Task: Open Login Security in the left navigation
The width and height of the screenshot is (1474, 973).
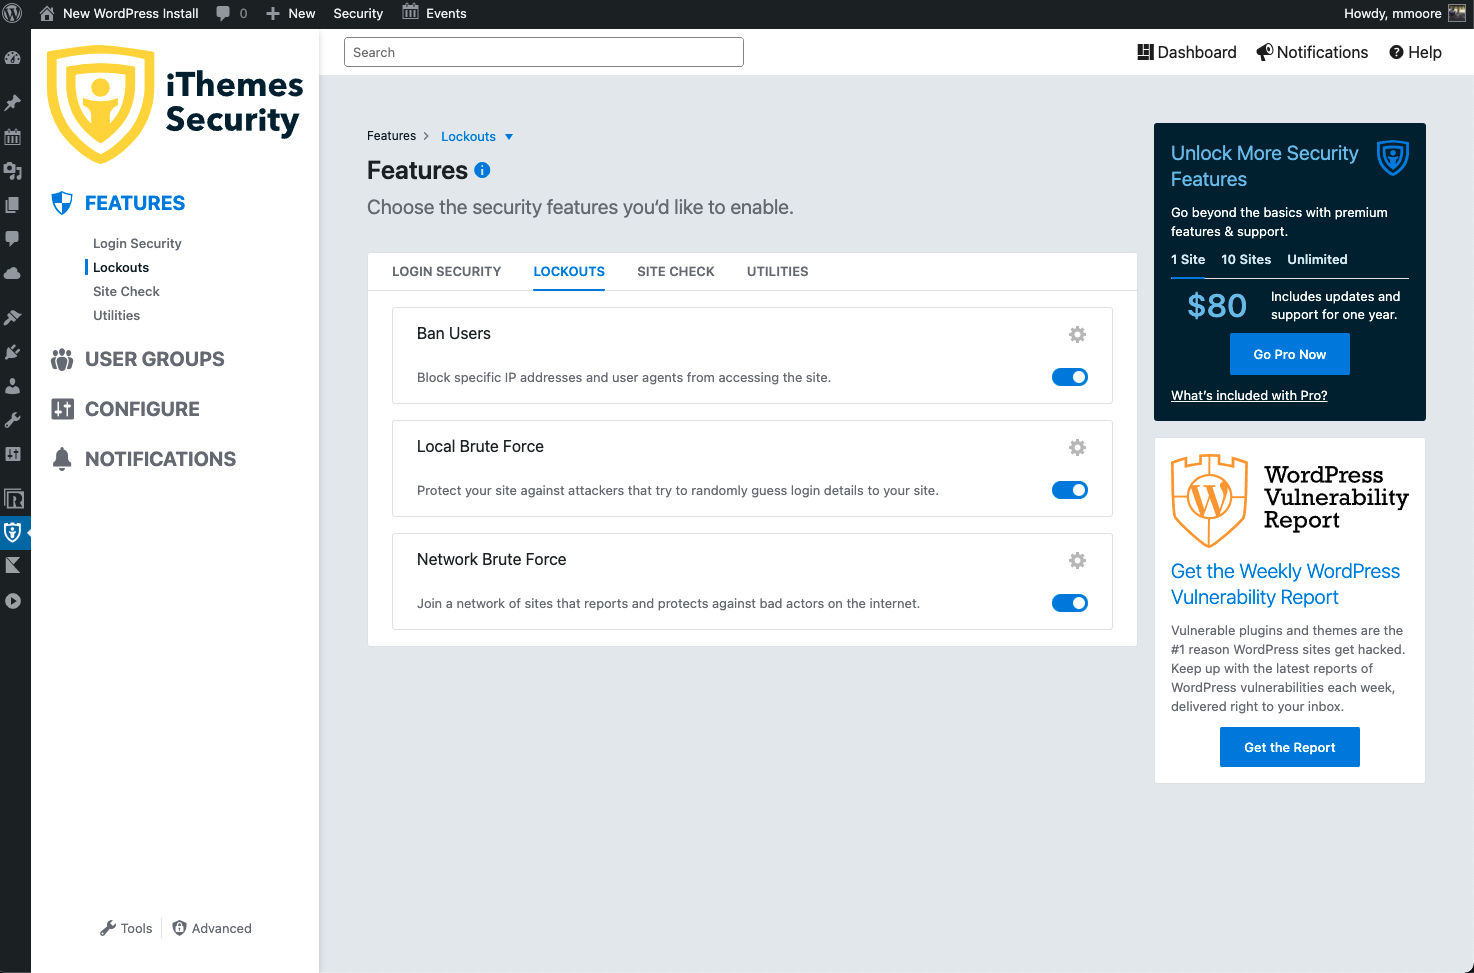Action: coord(137,243)
